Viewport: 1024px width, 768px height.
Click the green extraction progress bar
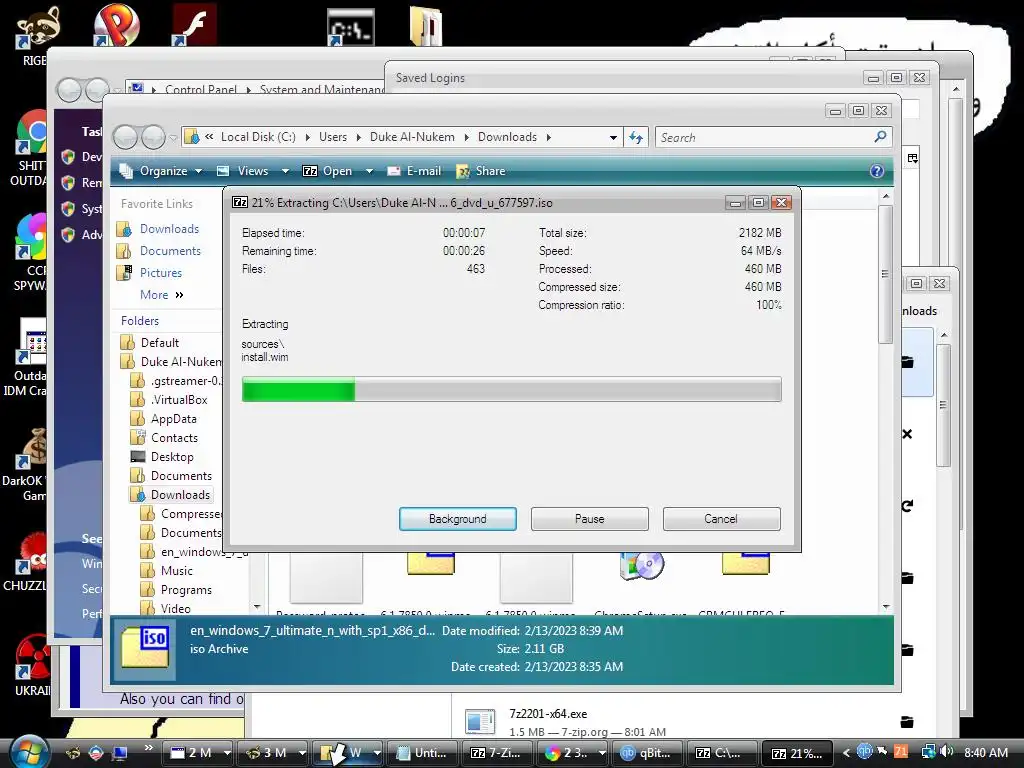(511, 389)
